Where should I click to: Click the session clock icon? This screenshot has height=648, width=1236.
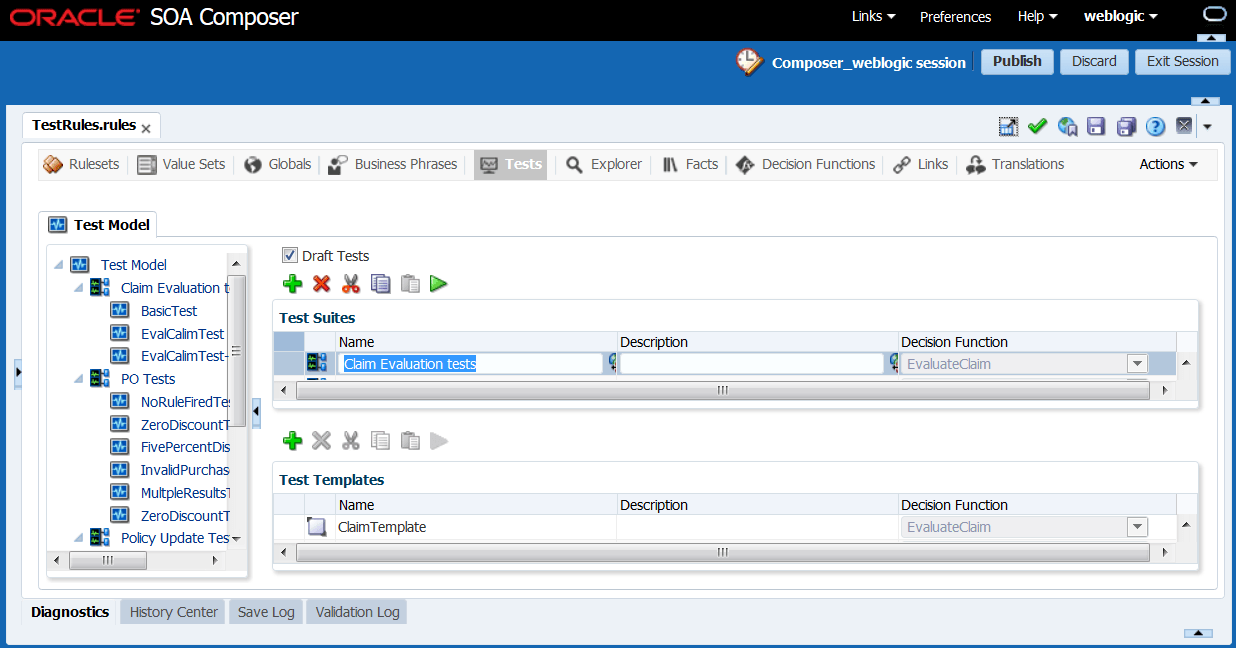click(x=748, y=61)
